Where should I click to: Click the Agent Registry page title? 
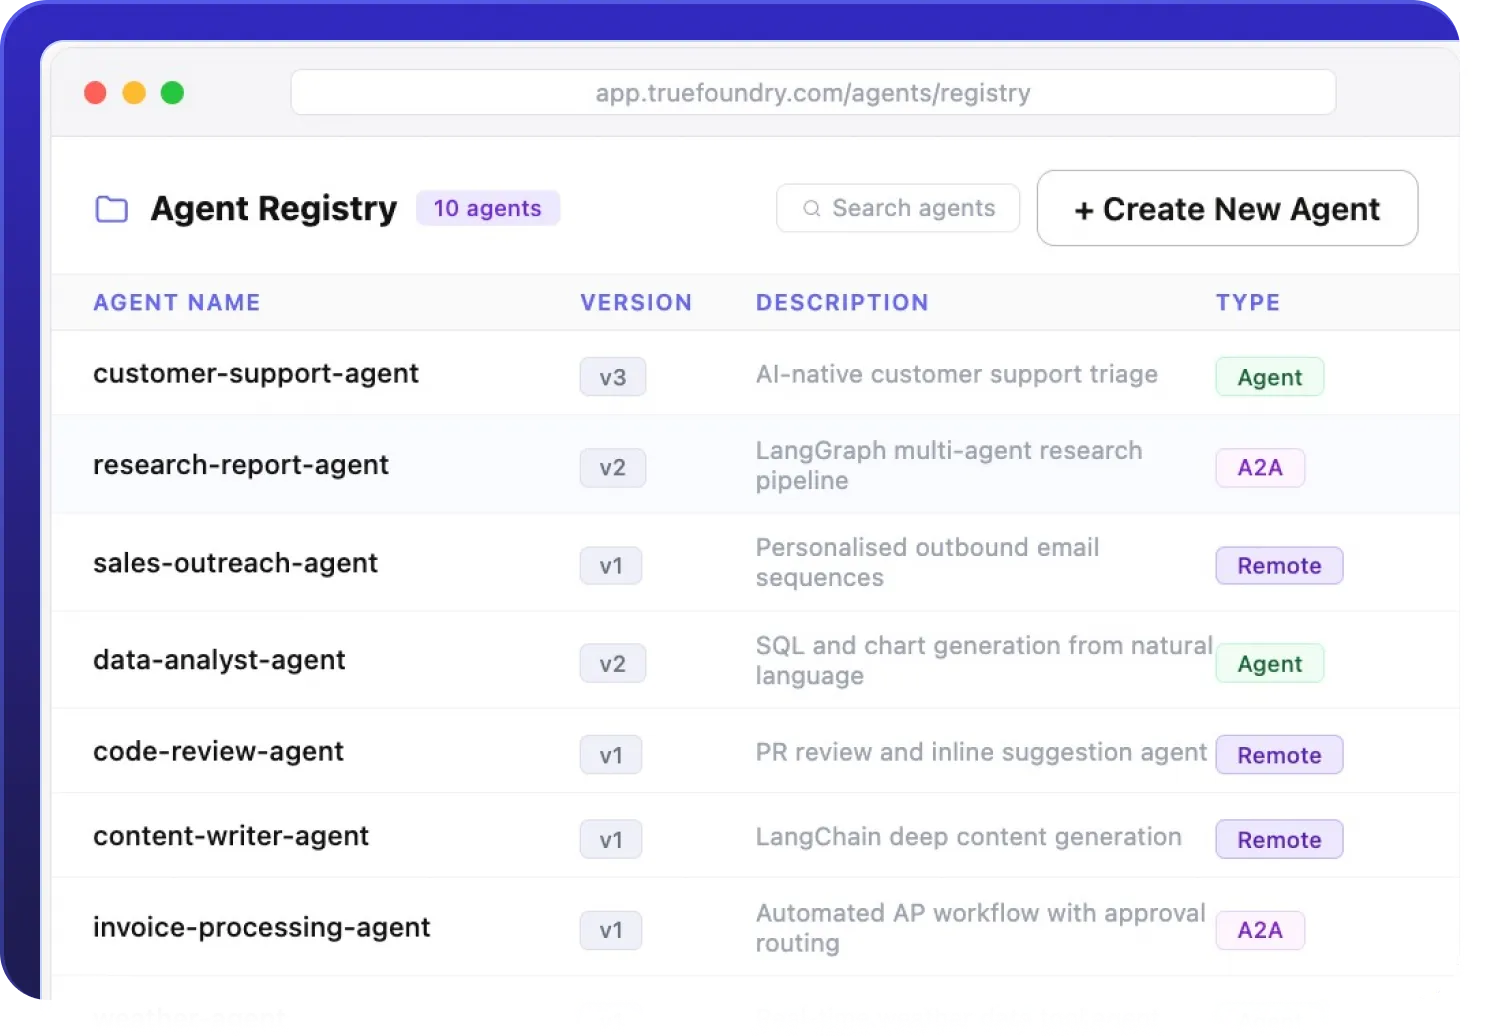[274, 208]
